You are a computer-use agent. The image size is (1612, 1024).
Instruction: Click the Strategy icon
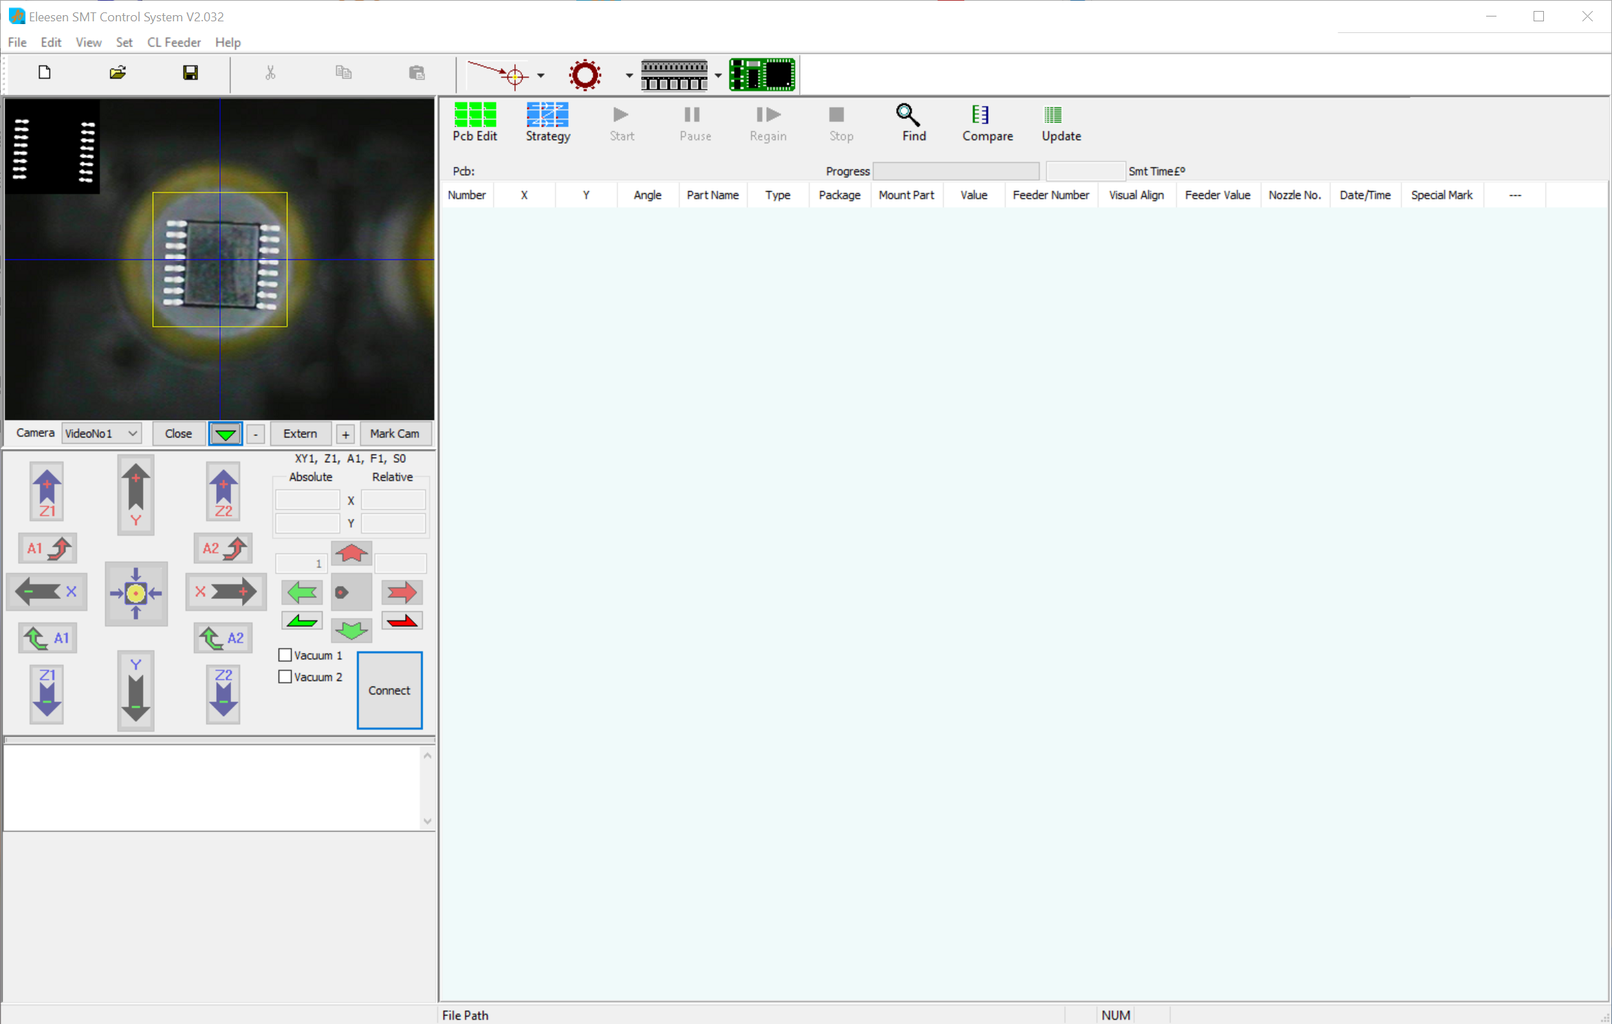[x=548, y=122]
